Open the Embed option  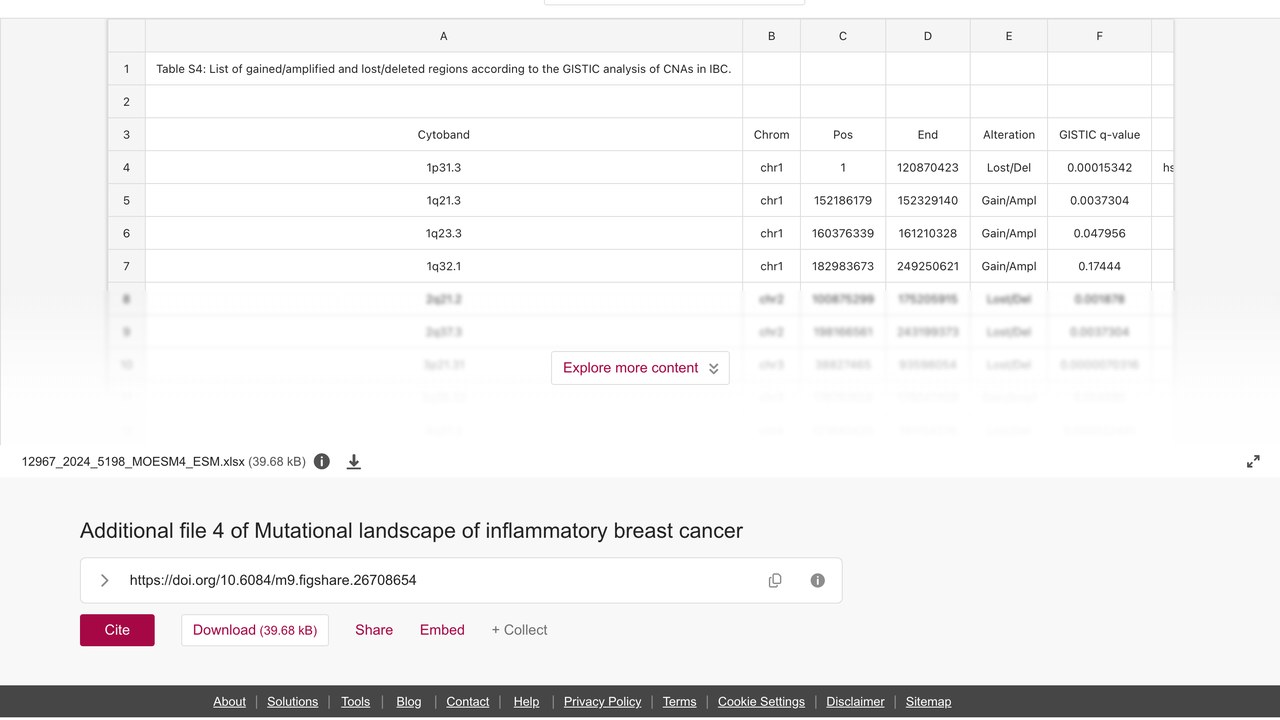coord(442,630)
